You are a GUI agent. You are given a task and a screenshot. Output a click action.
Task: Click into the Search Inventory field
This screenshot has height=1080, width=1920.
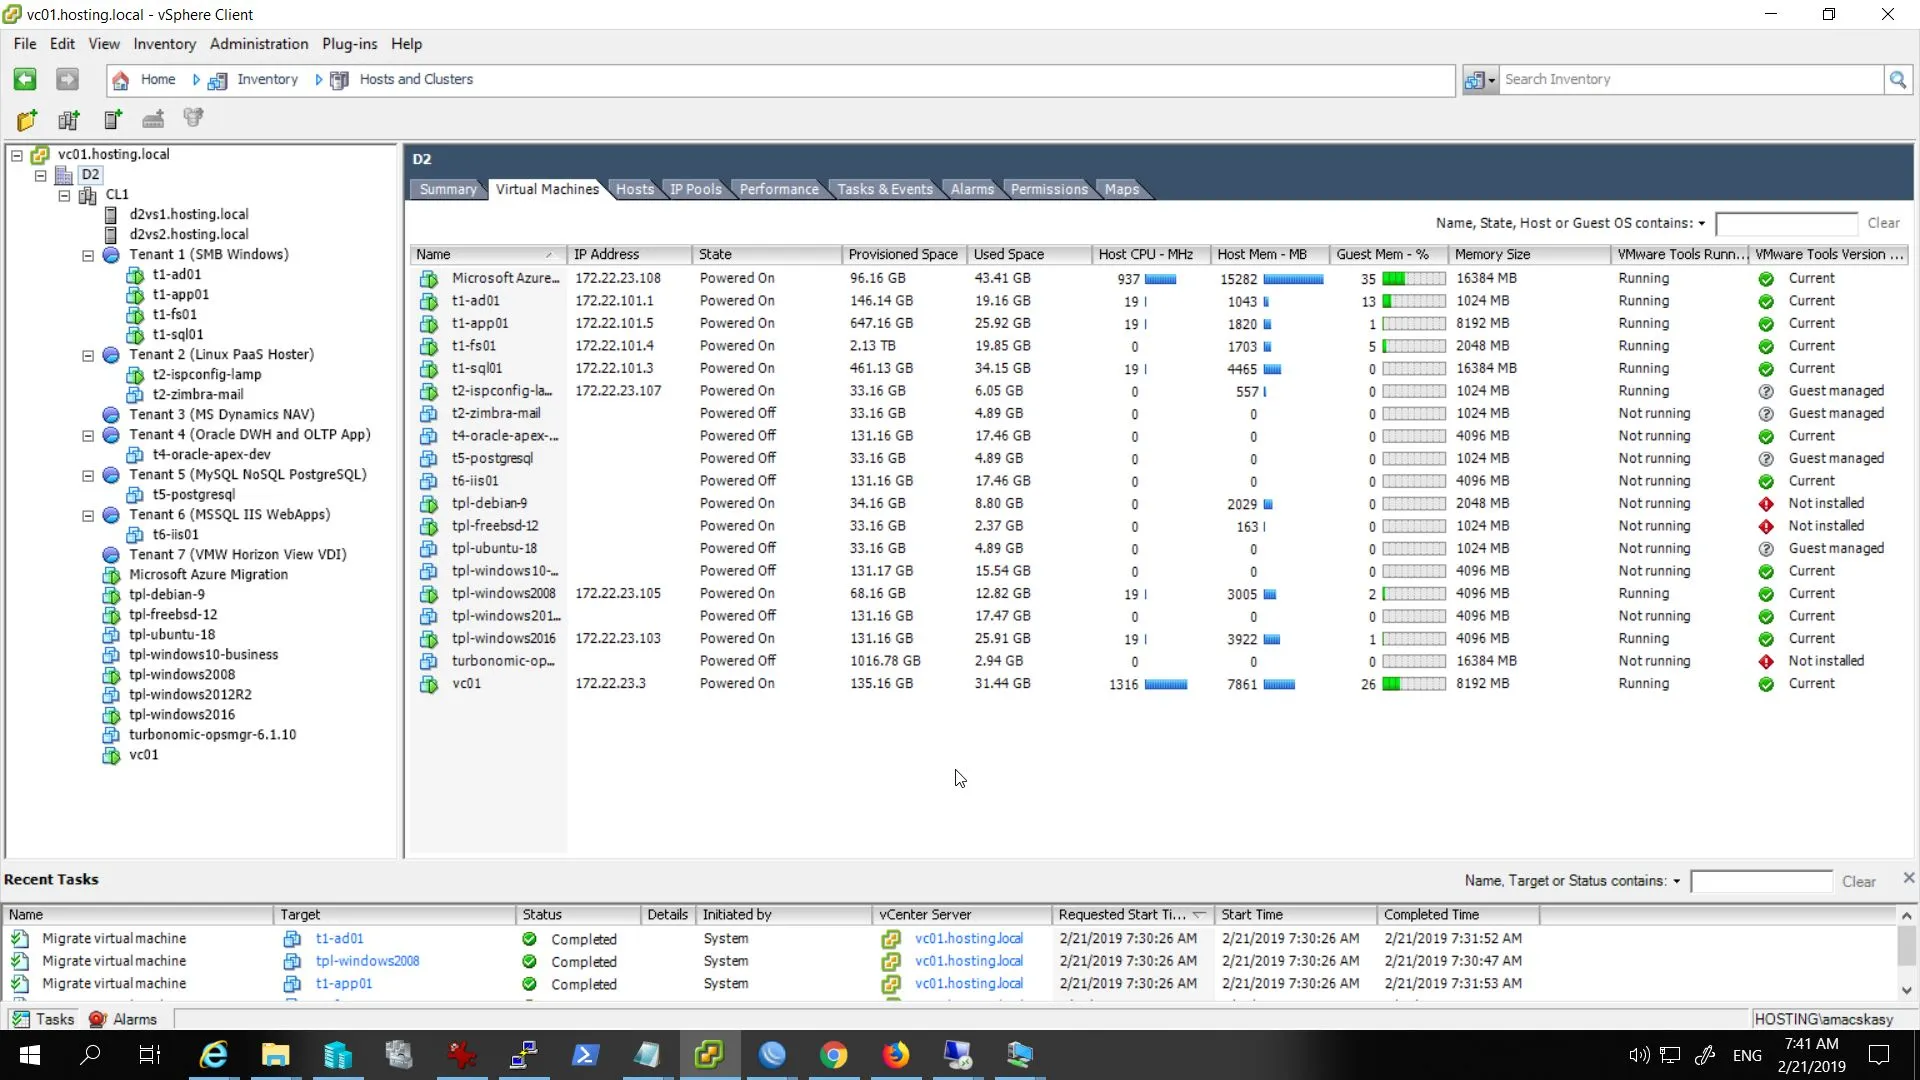click(x=1690, y=80)
